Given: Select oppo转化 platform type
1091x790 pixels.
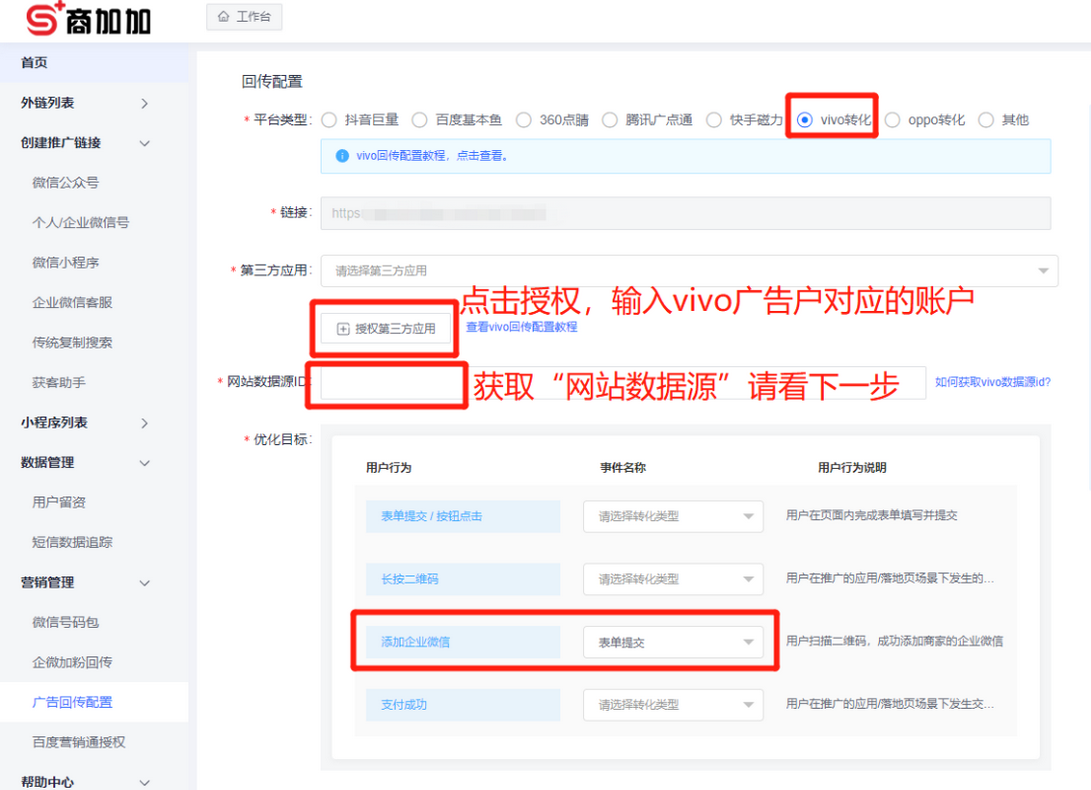Looking at the screenshot, I should (x=892, y=120).
